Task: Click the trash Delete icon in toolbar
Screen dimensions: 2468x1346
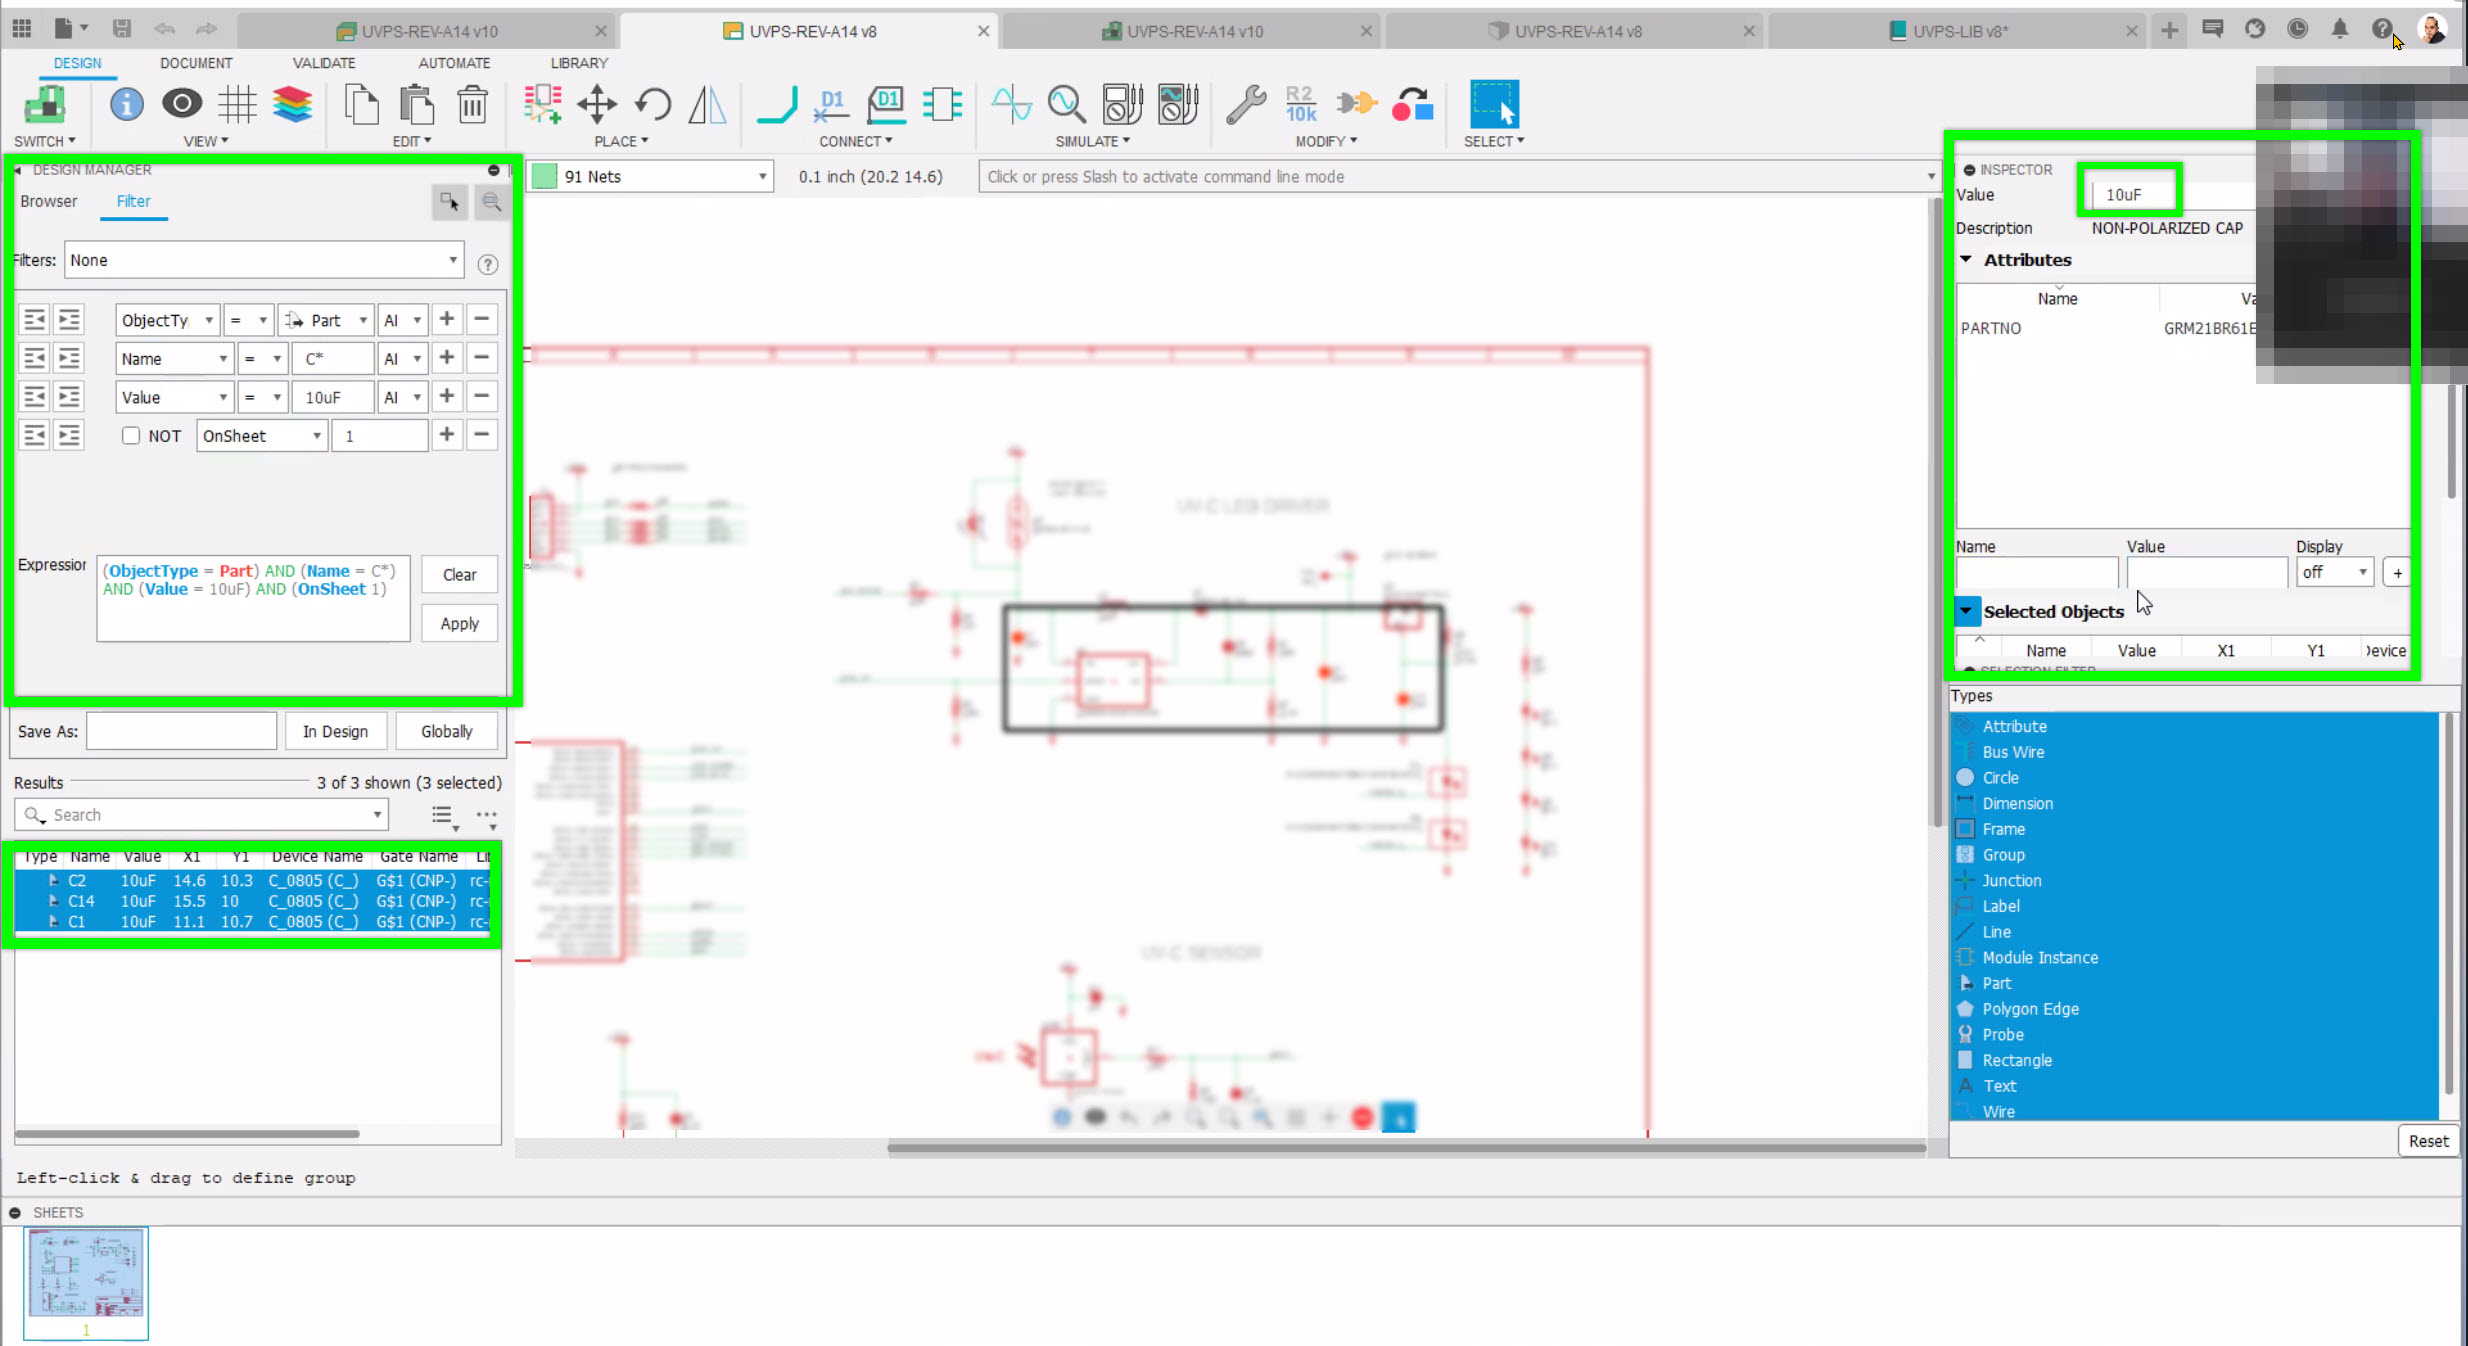Action: pyautogui.click(x=472, y=104)
